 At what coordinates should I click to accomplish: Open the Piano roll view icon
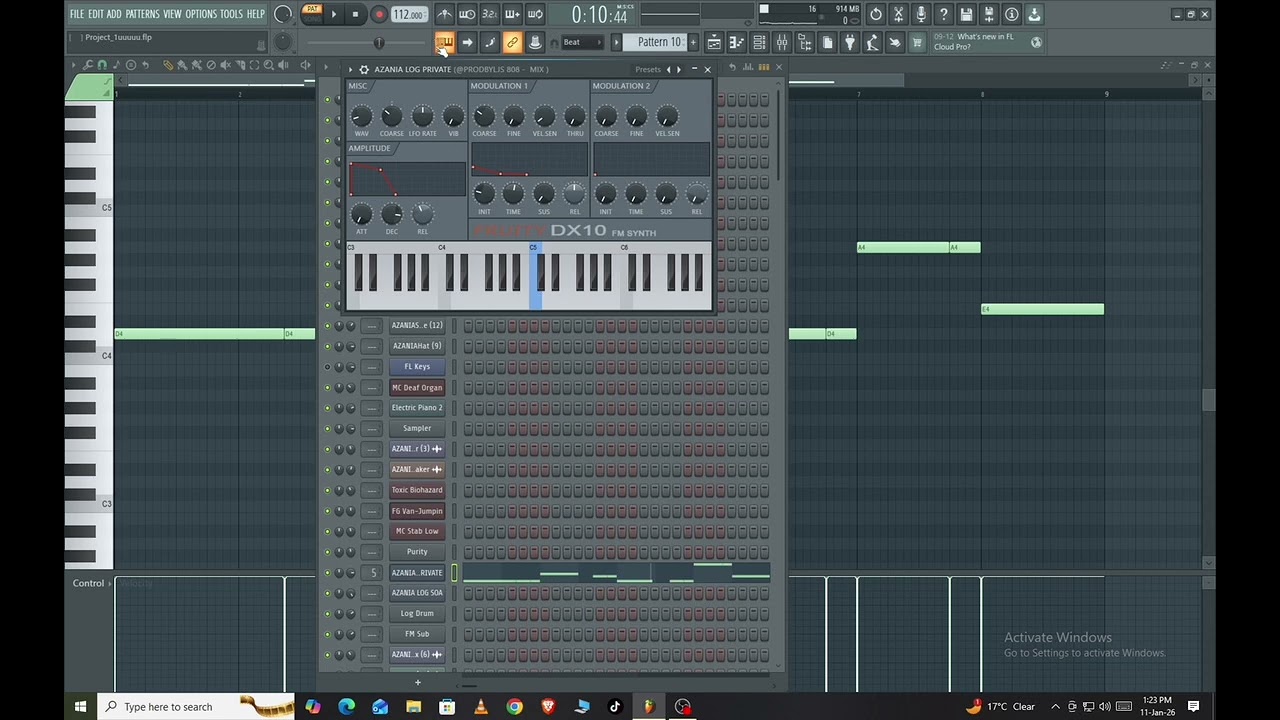737,42
